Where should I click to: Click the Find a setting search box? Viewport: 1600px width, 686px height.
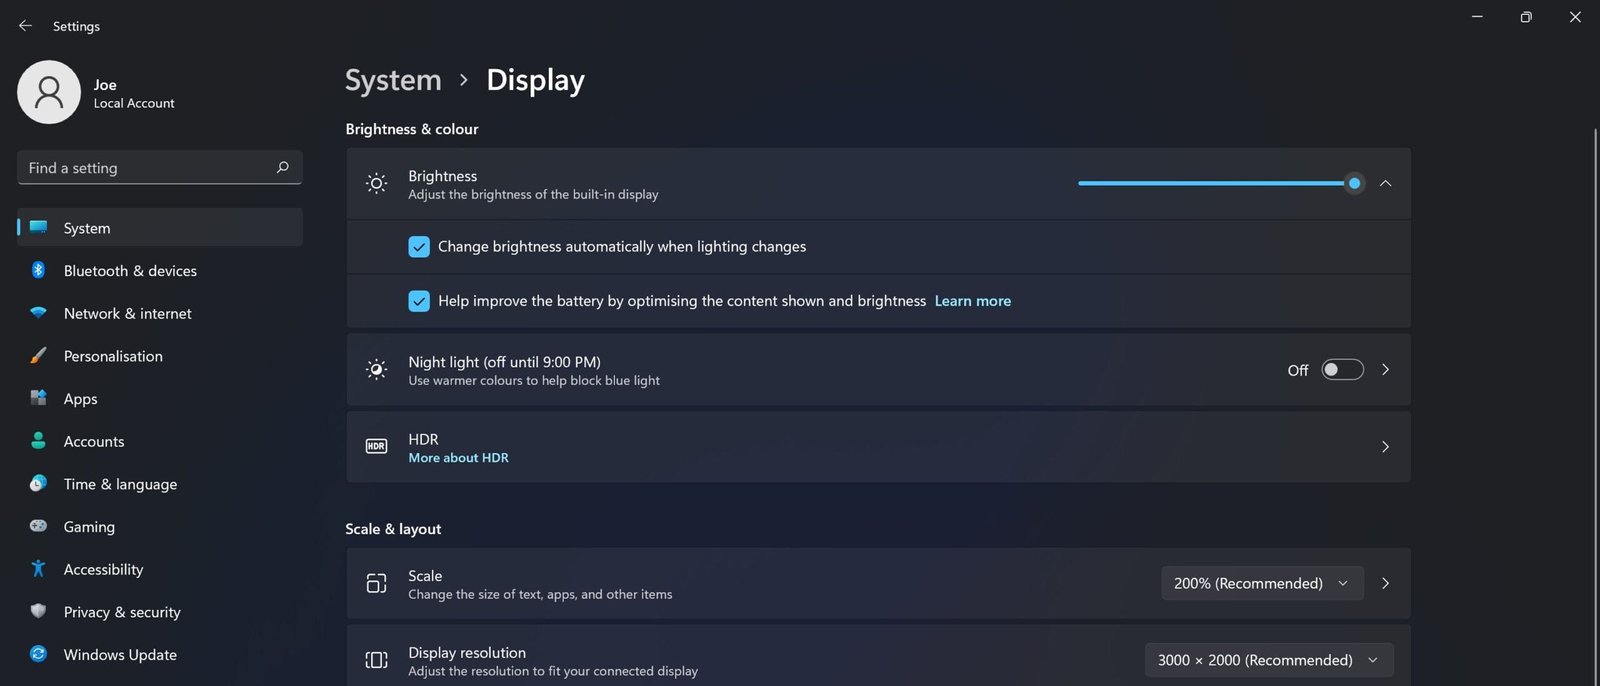(x=150, y=168)
